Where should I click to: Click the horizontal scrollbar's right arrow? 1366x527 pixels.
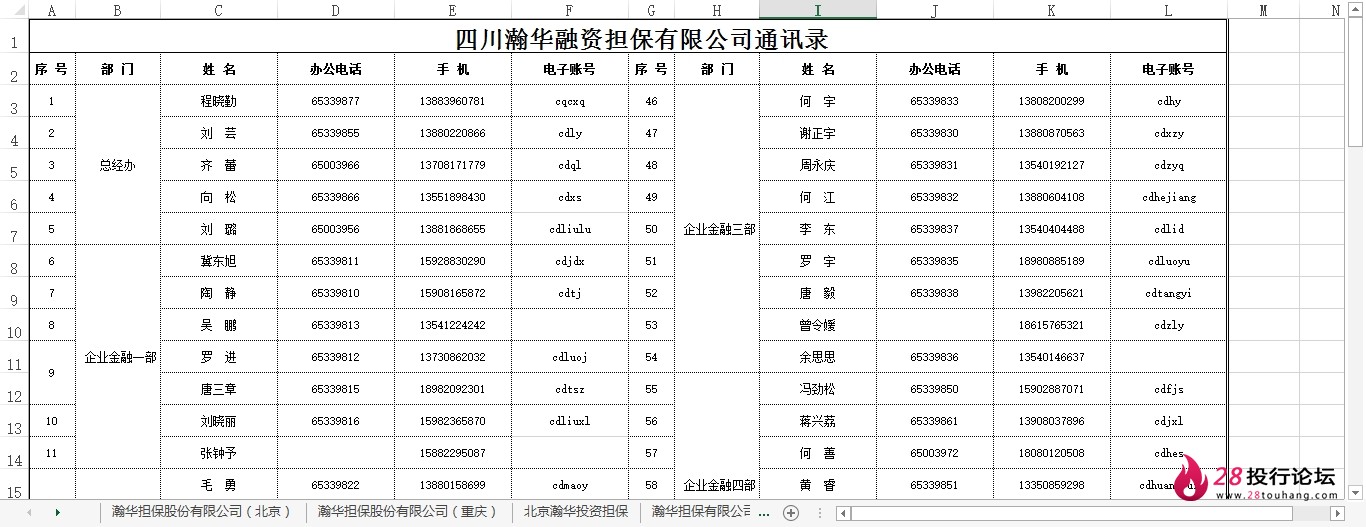click(x=1337, y=513)
